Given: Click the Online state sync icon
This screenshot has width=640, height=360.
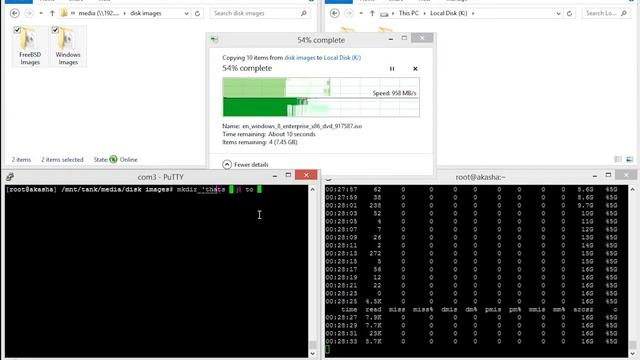Looking at the screenshot, I should (x=113, y=159).
